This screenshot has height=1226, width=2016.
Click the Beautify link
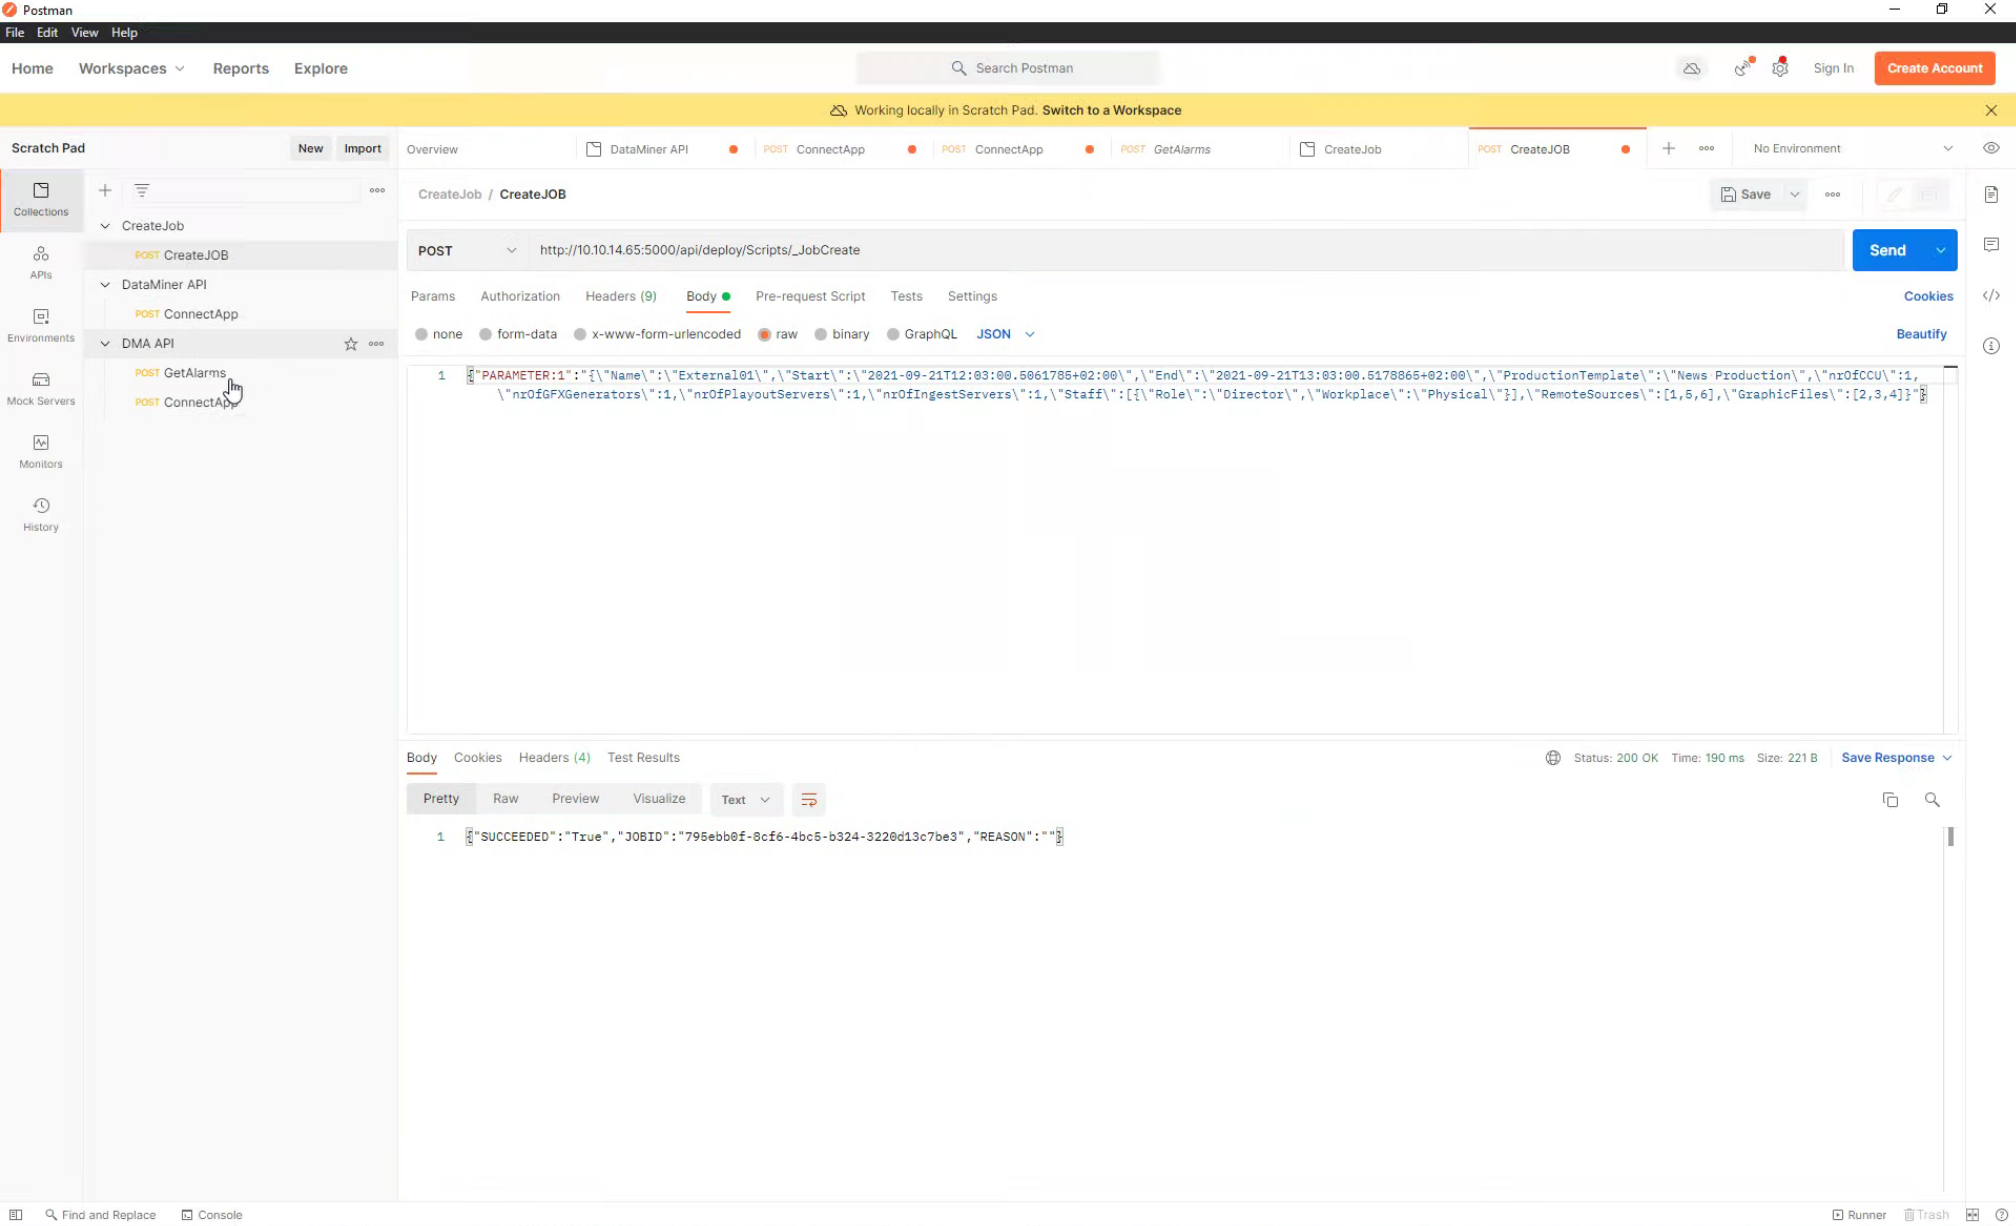coord(1921,334)
